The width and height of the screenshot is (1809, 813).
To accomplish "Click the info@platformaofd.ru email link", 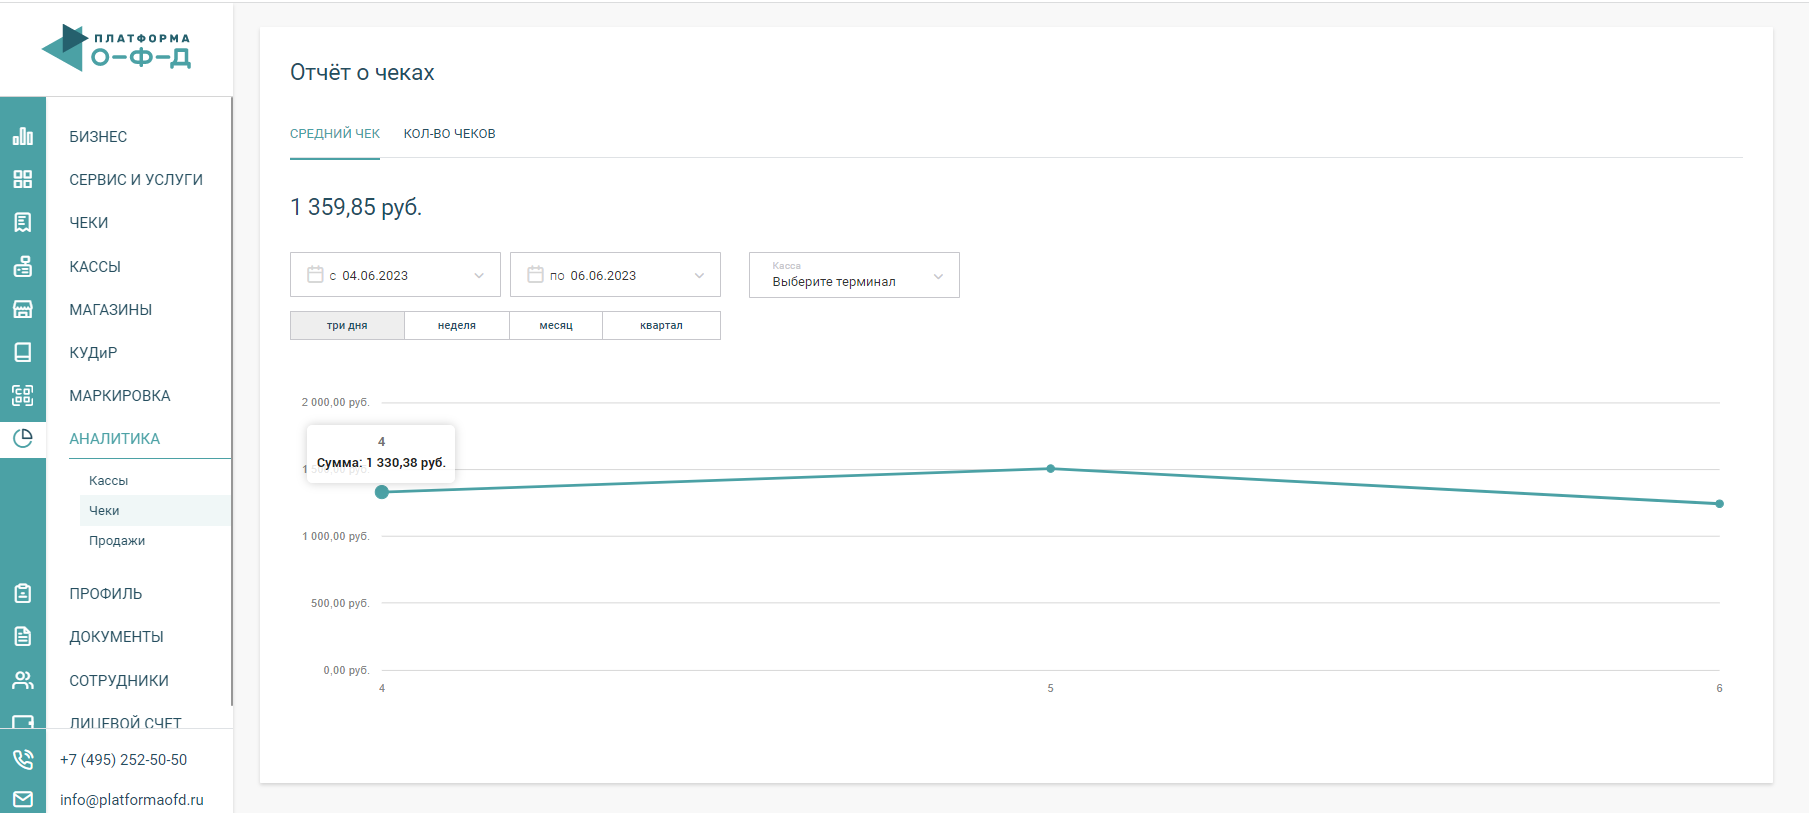I will pos(132,800).
